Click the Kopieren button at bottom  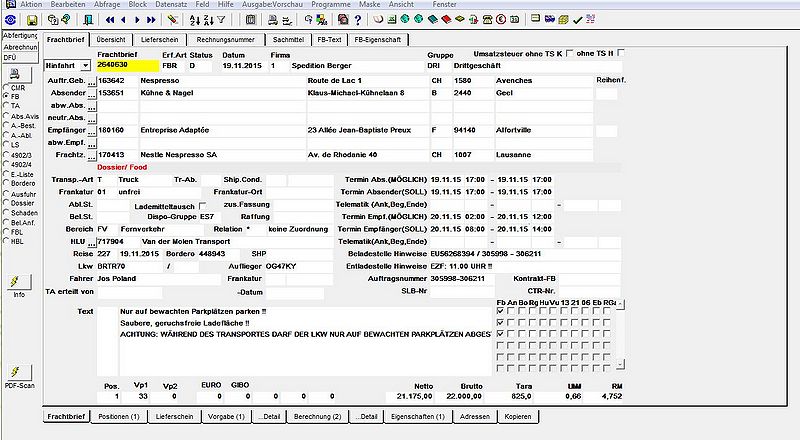point(518,417)
